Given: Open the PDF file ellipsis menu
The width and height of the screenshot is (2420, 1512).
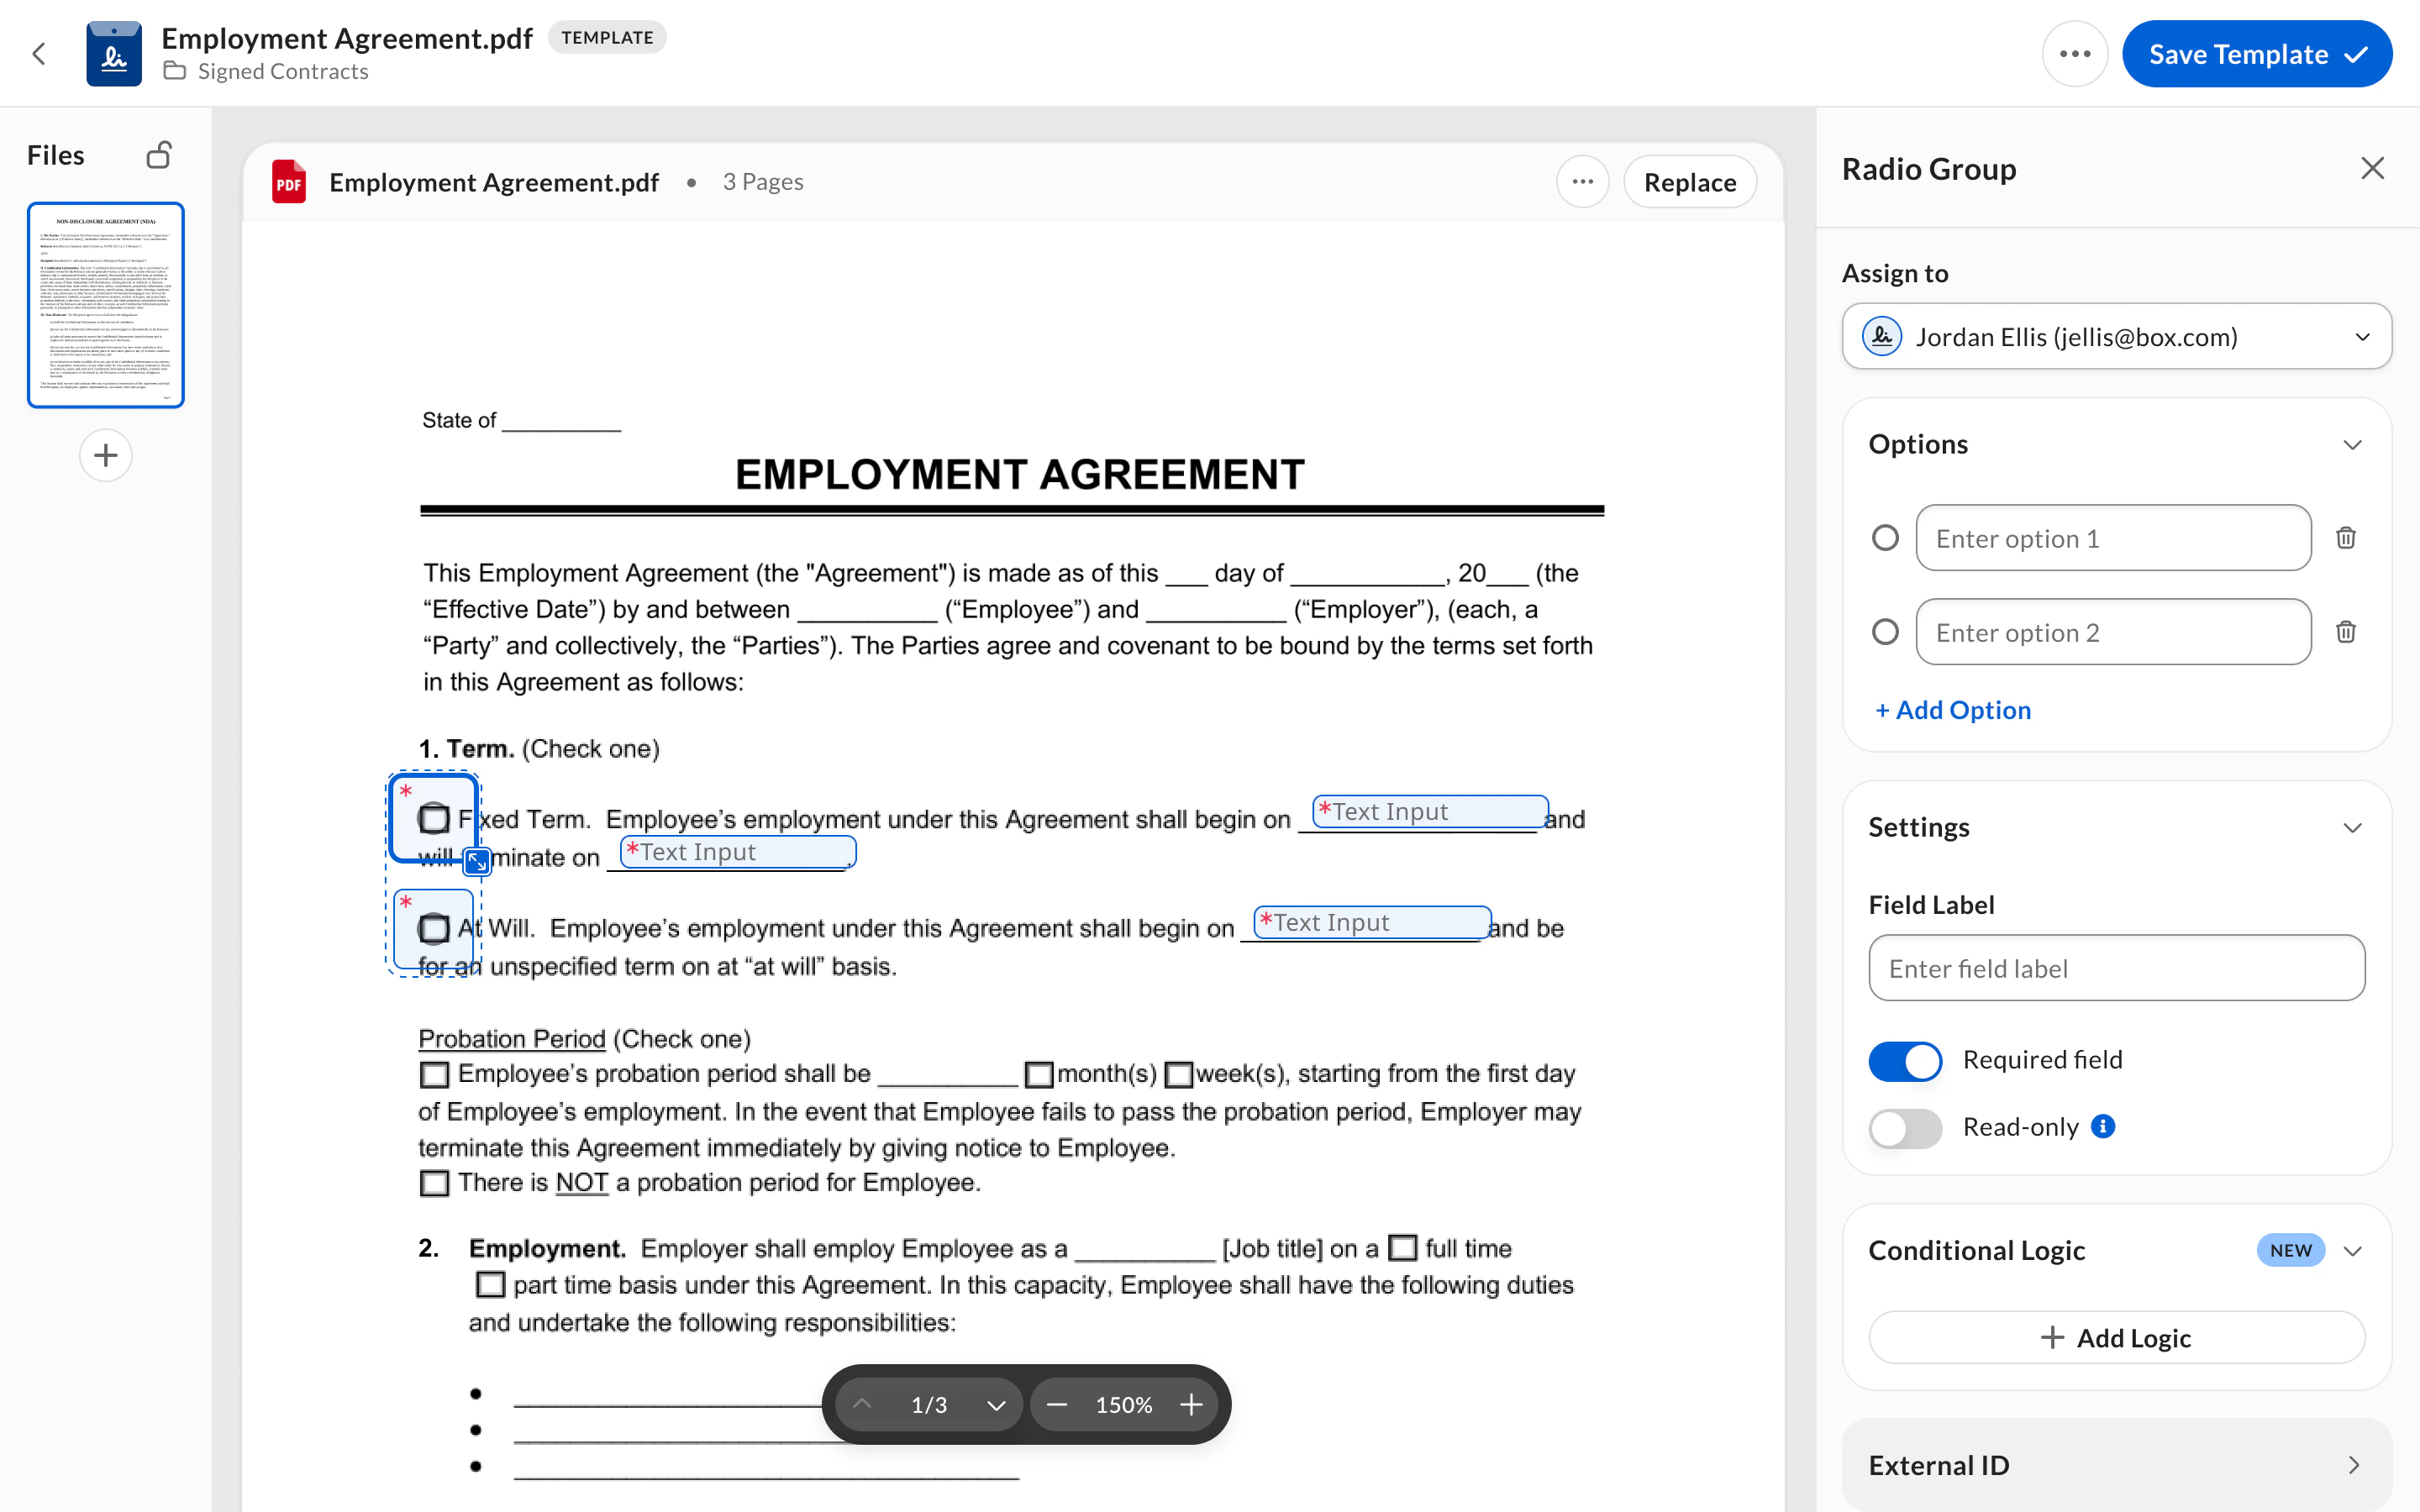Looking at the screenshot, I should 1582,182.
